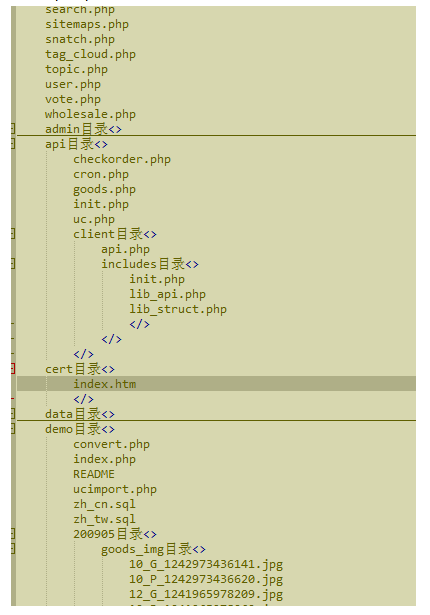Click the checkorder.php entry

click(122, 159)
